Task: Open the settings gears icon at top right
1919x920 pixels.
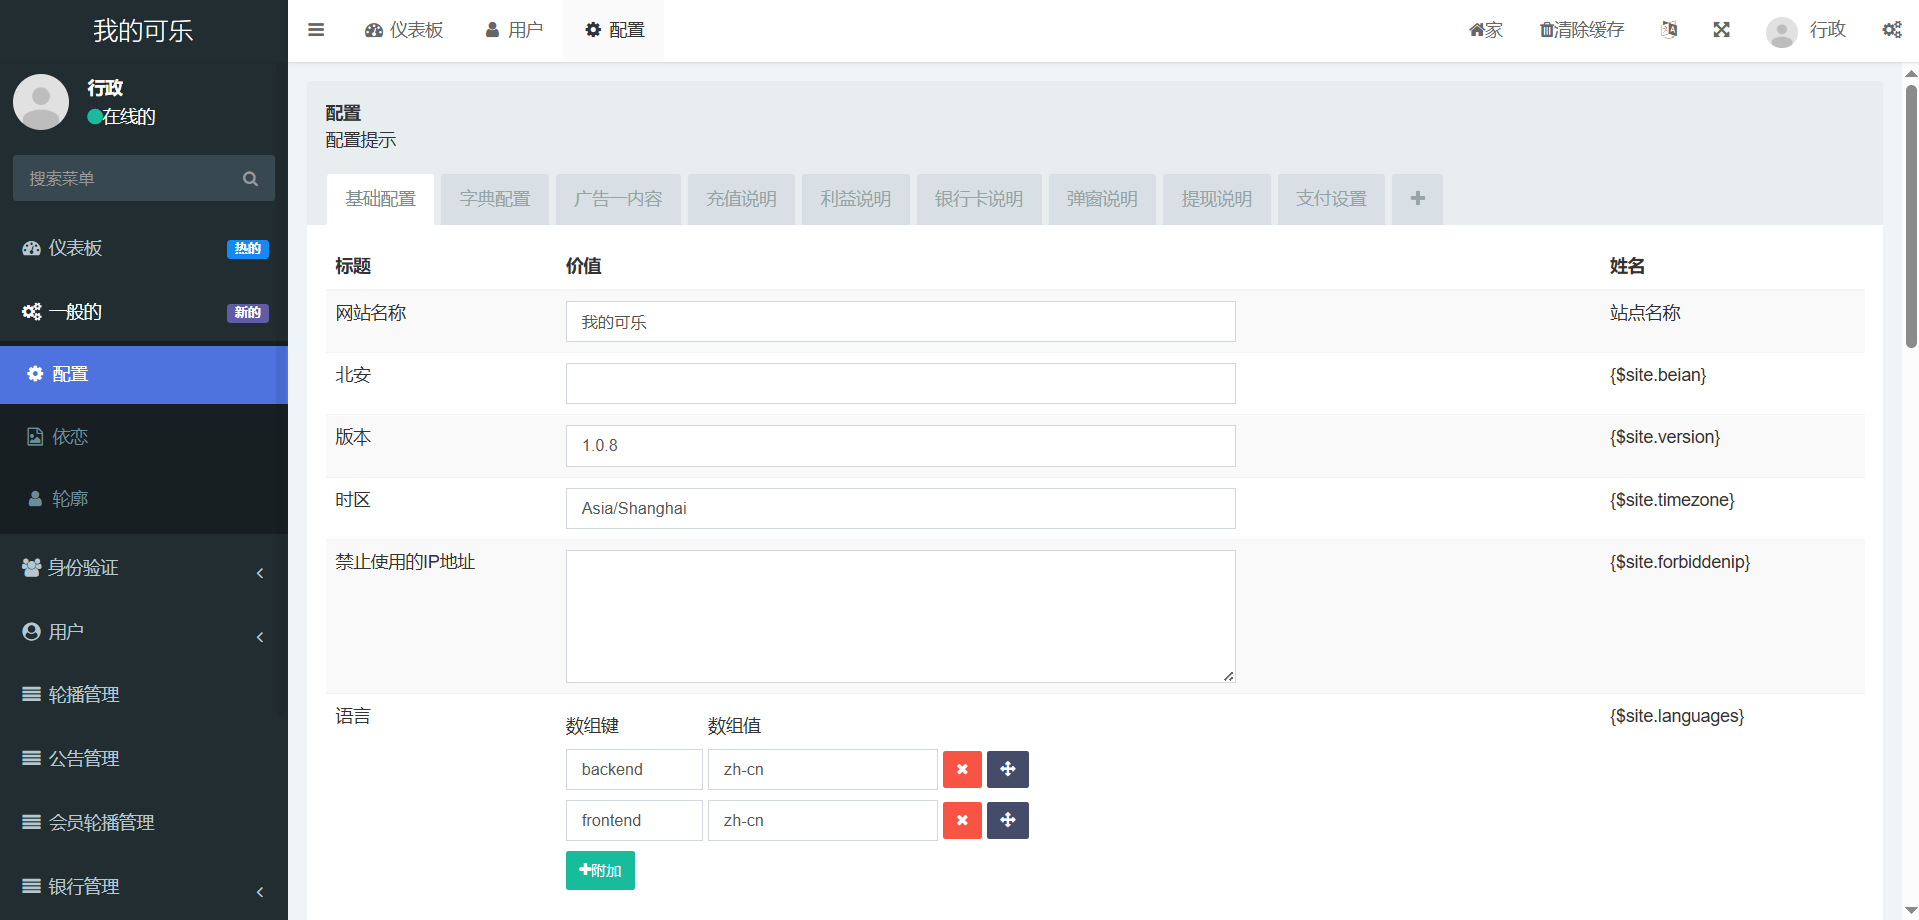Action: click(1891, 30)
